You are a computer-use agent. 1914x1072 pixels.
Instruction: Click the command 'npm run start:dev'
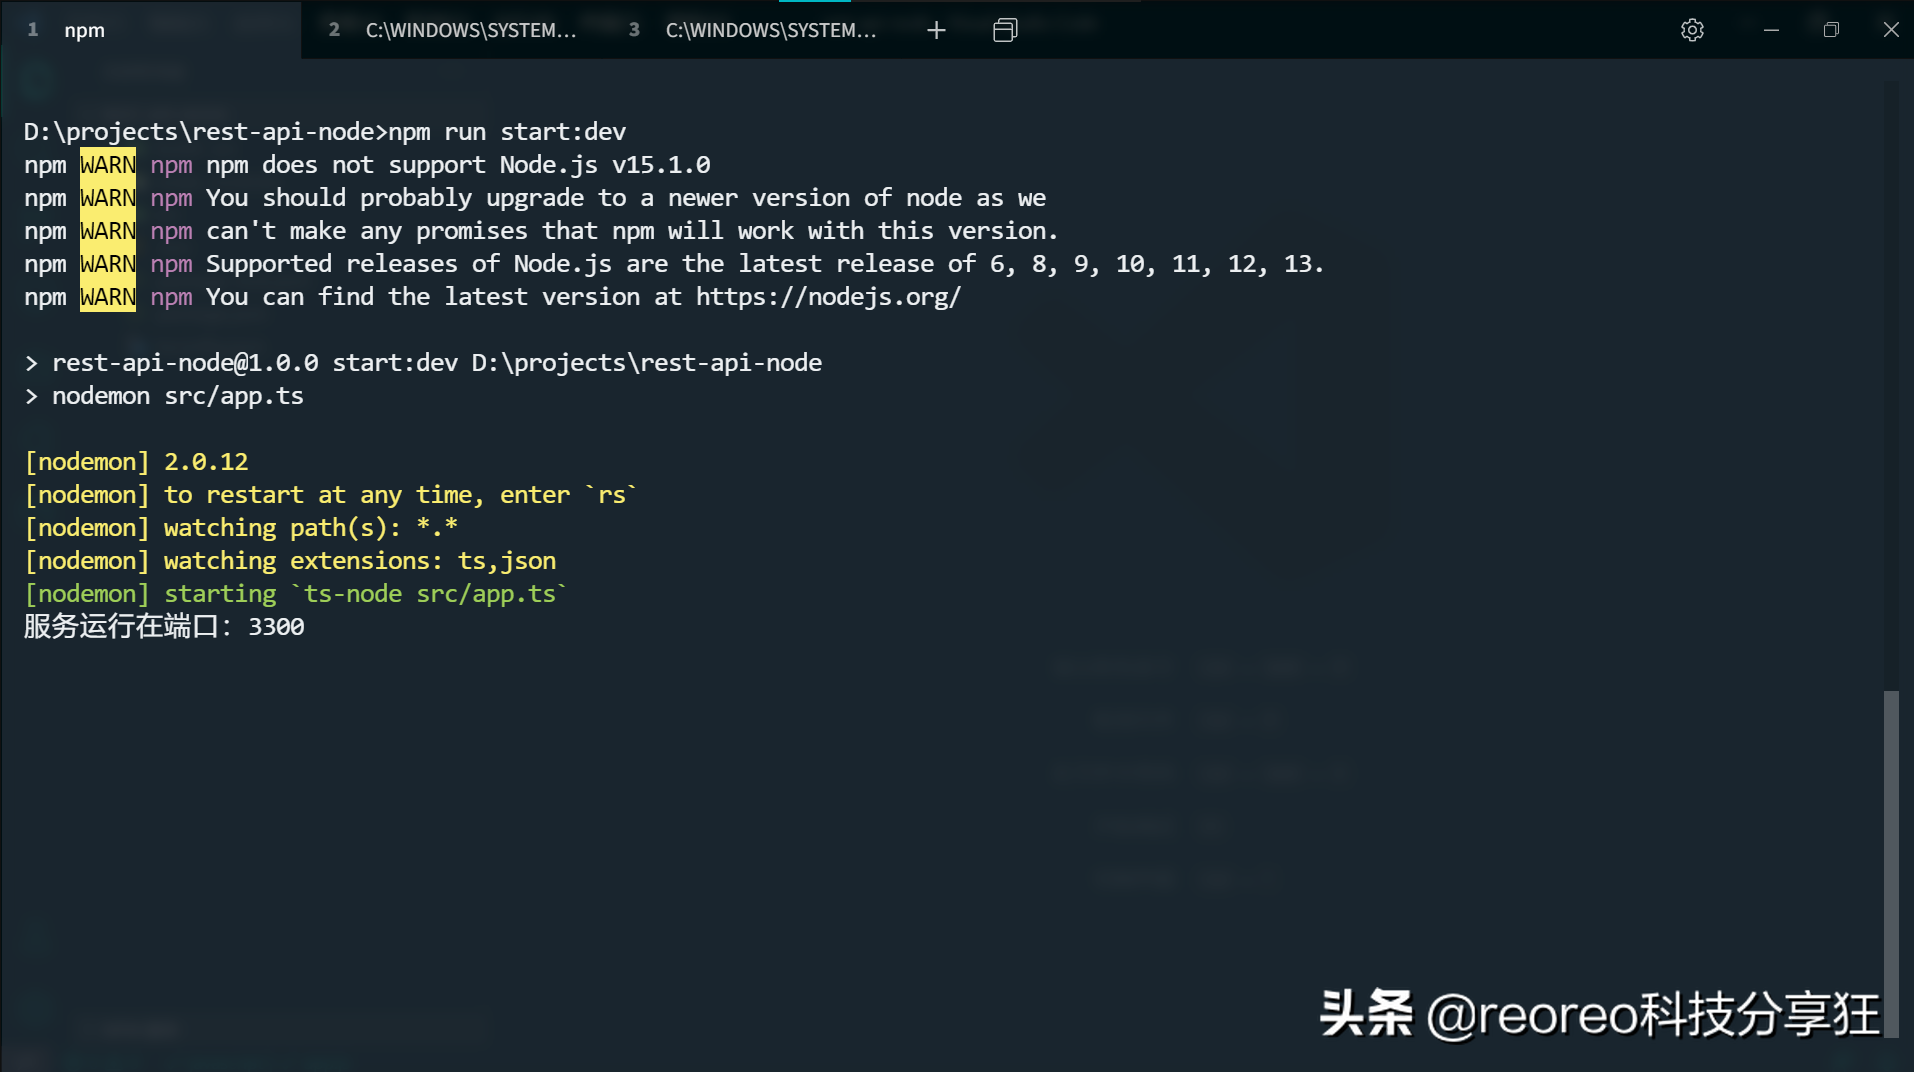click(x=507, y=132)
